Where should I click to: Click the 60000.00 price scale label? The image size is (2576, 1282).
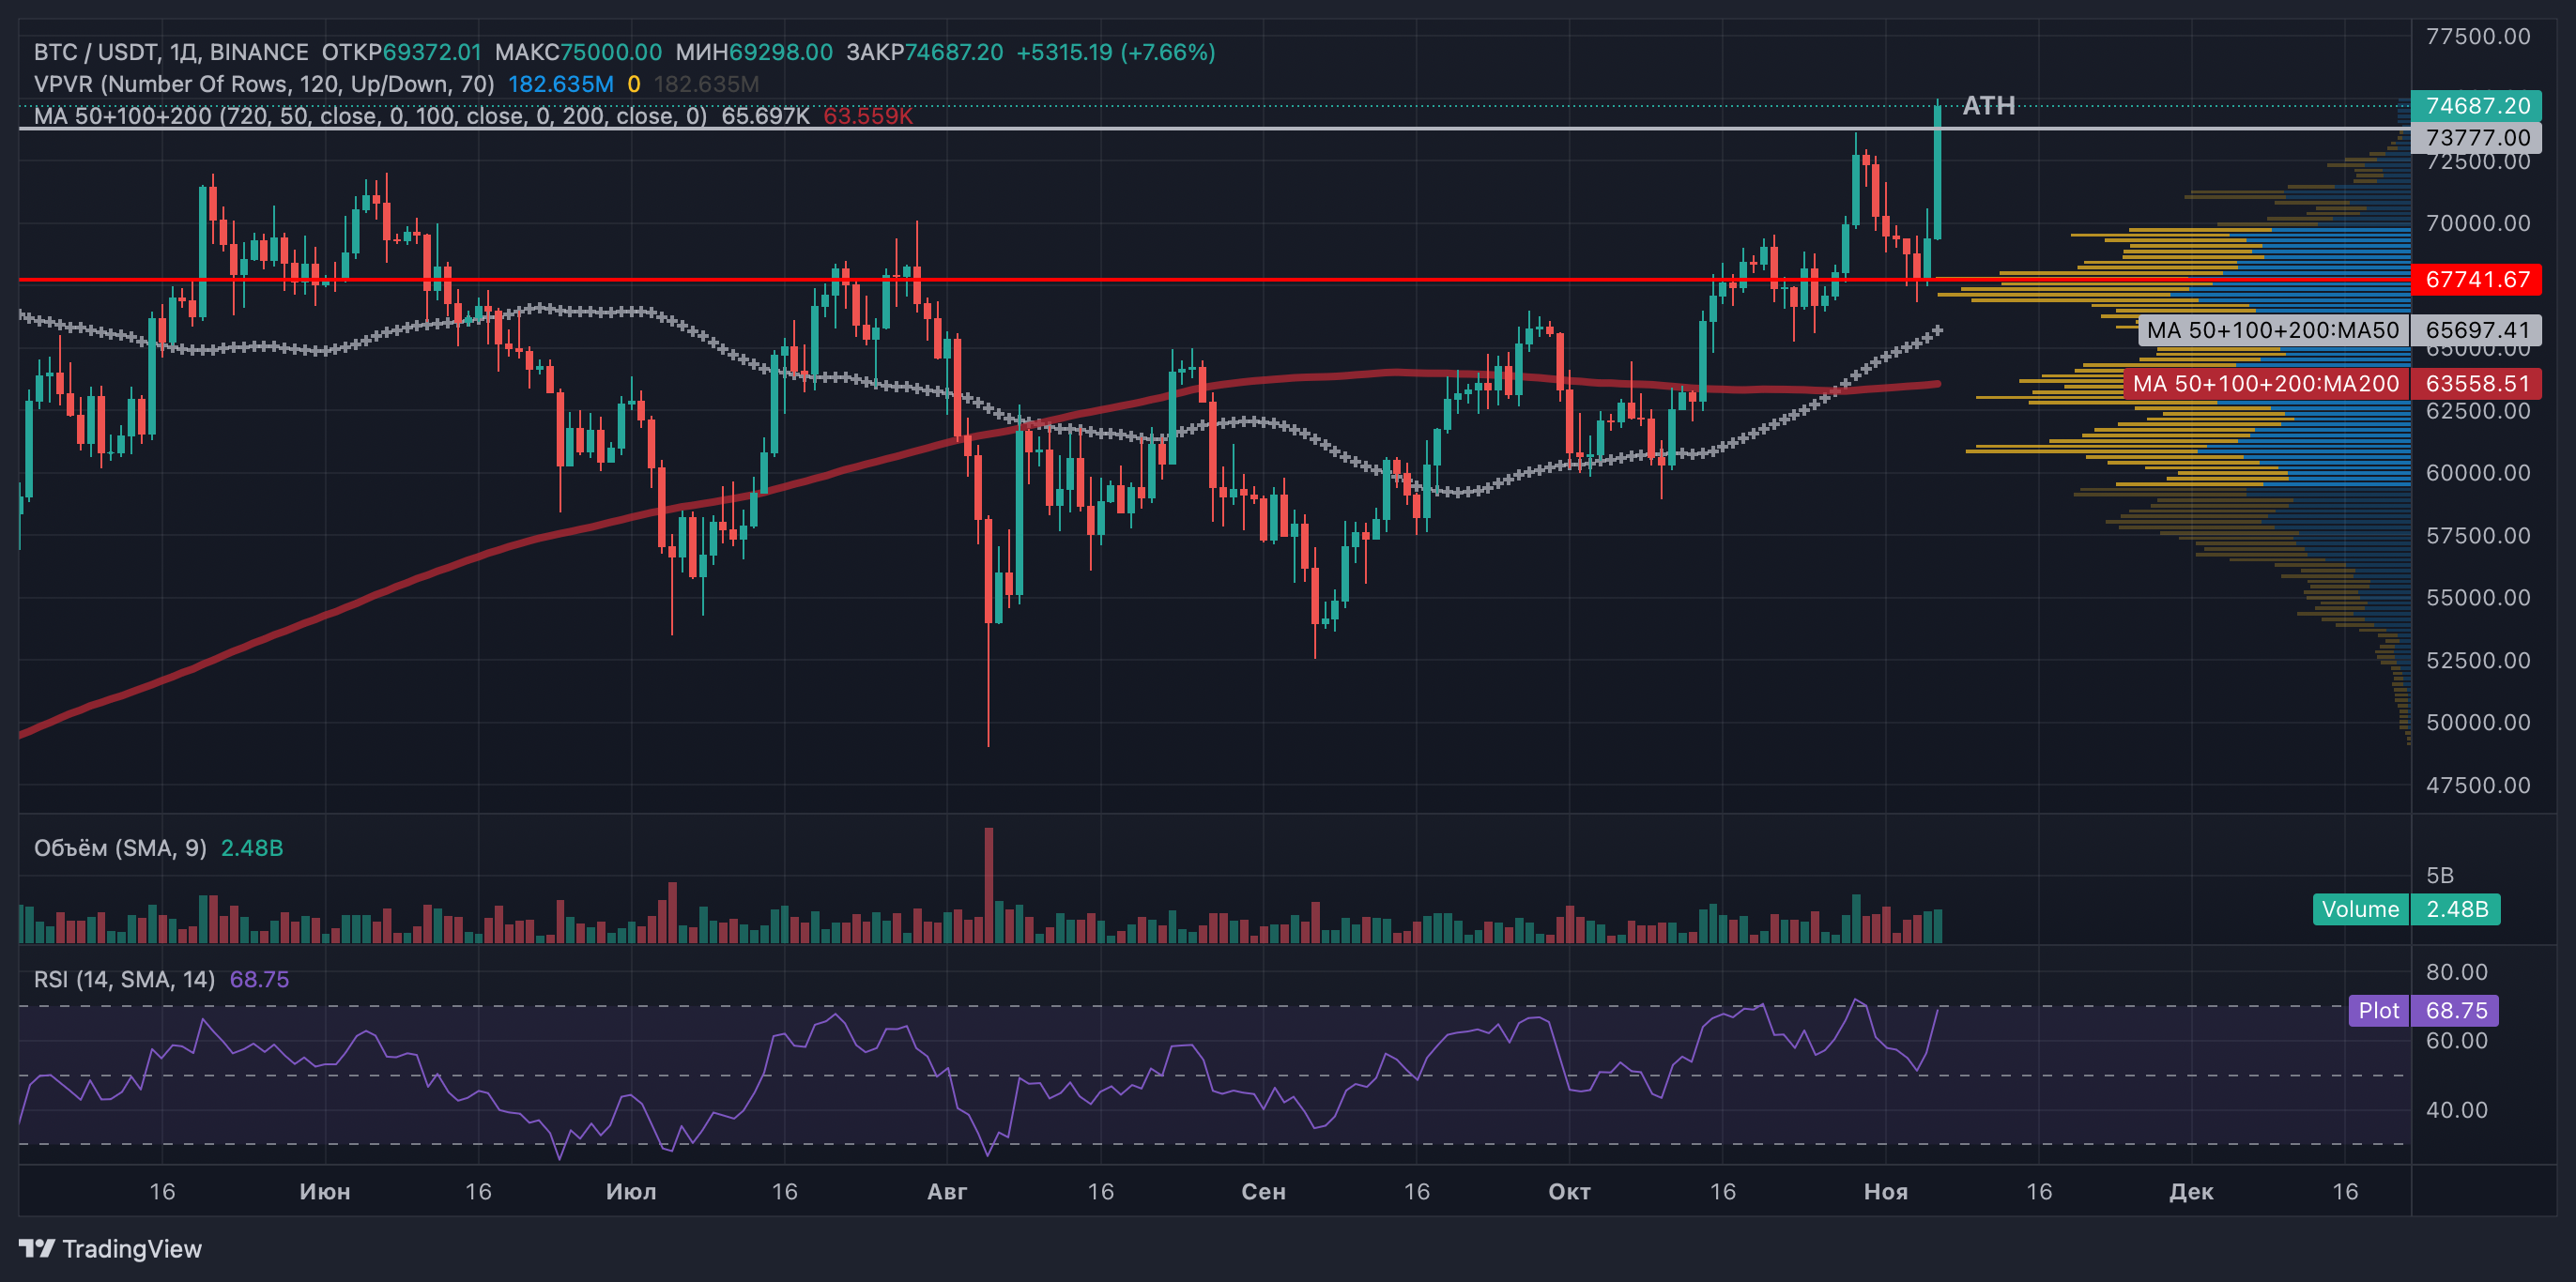coord(2477,473)
